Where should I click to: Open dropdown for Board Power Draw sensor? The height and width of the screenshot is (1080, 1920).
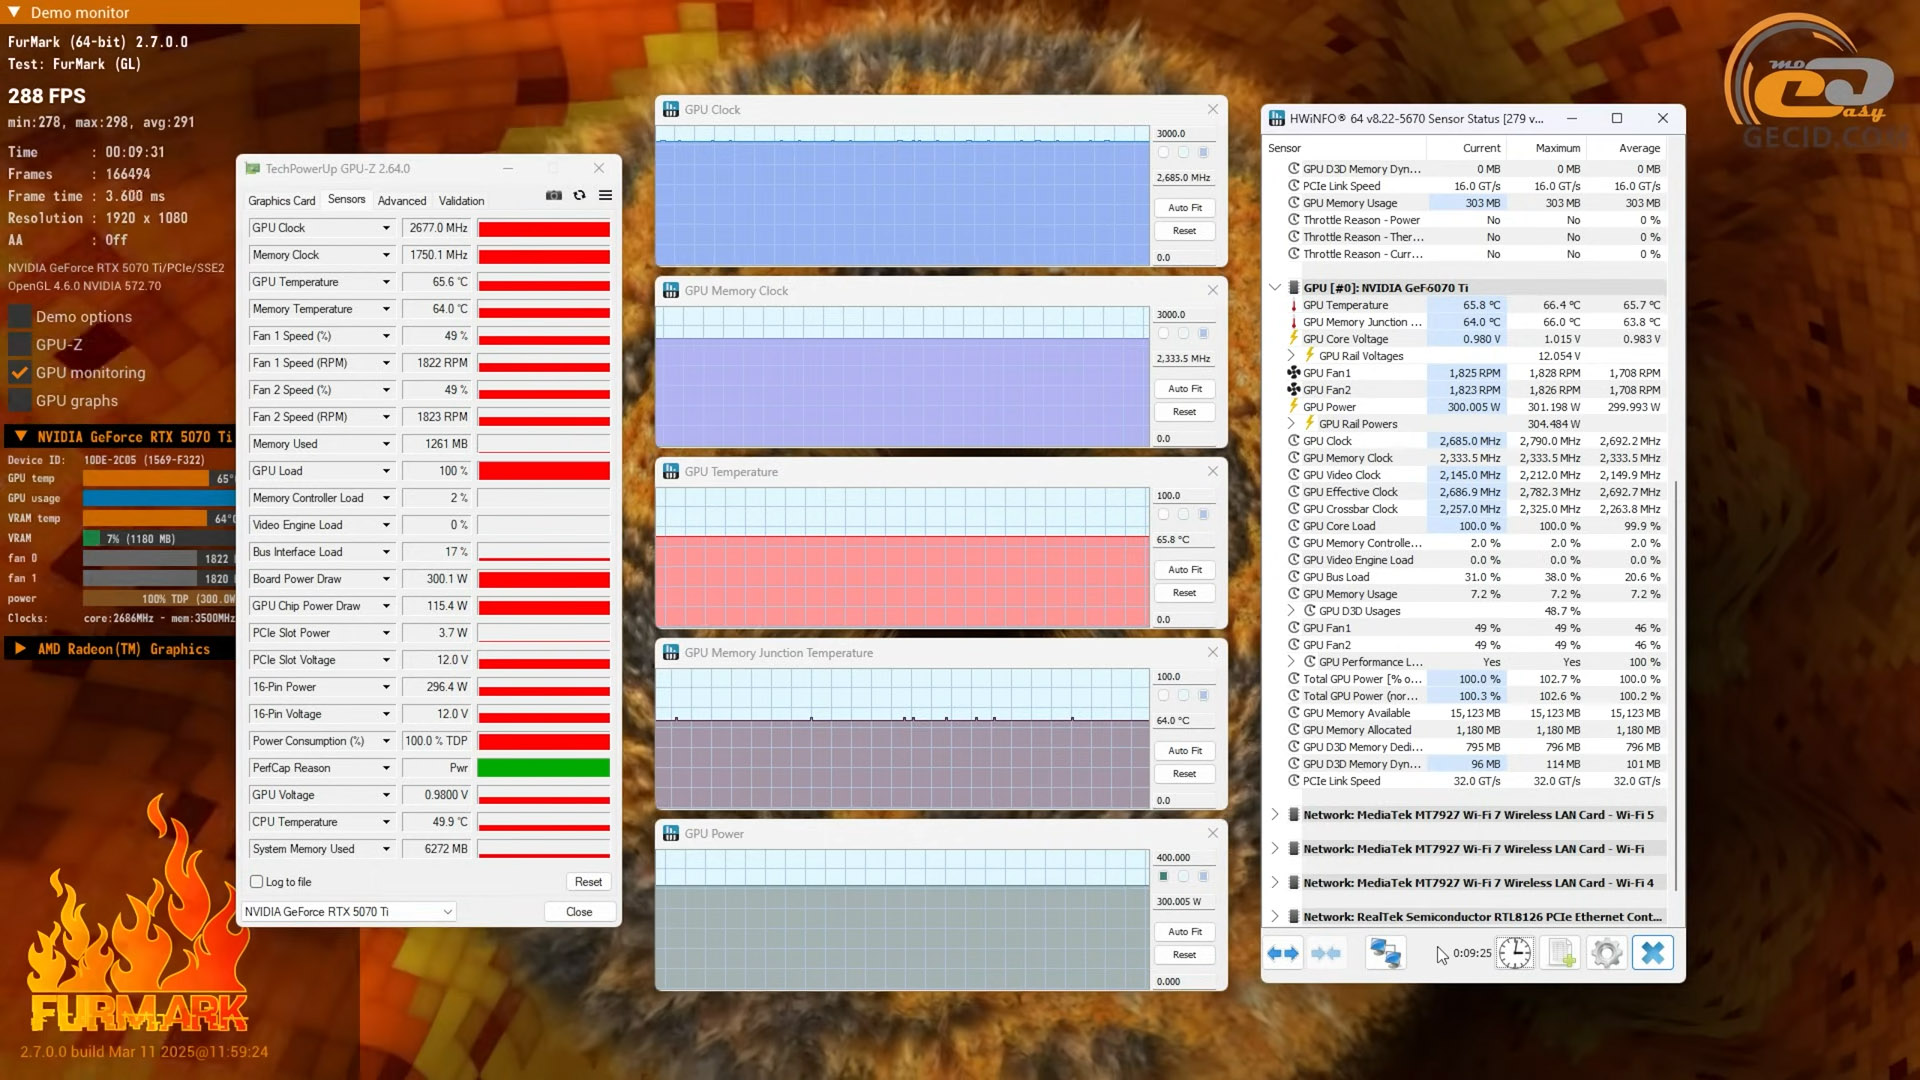[x=386, y=579]
